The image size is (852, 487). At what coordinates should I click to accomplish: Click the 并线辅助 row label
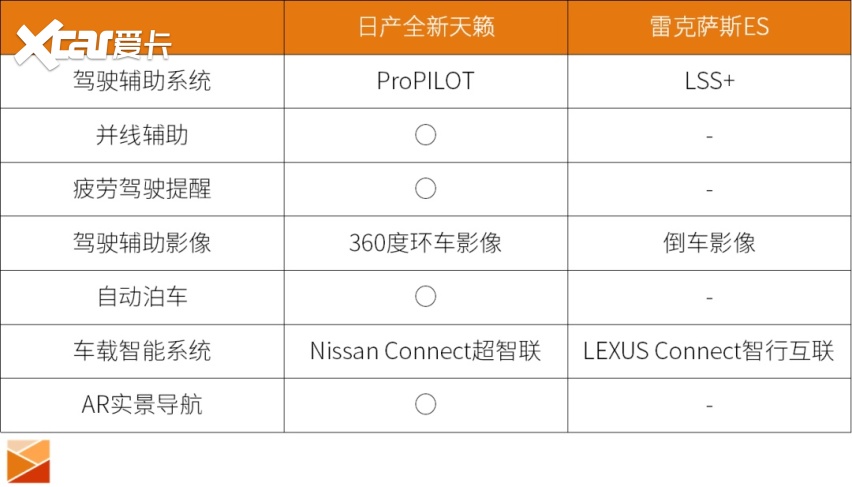pyautogui.click(x=142, y=135)
